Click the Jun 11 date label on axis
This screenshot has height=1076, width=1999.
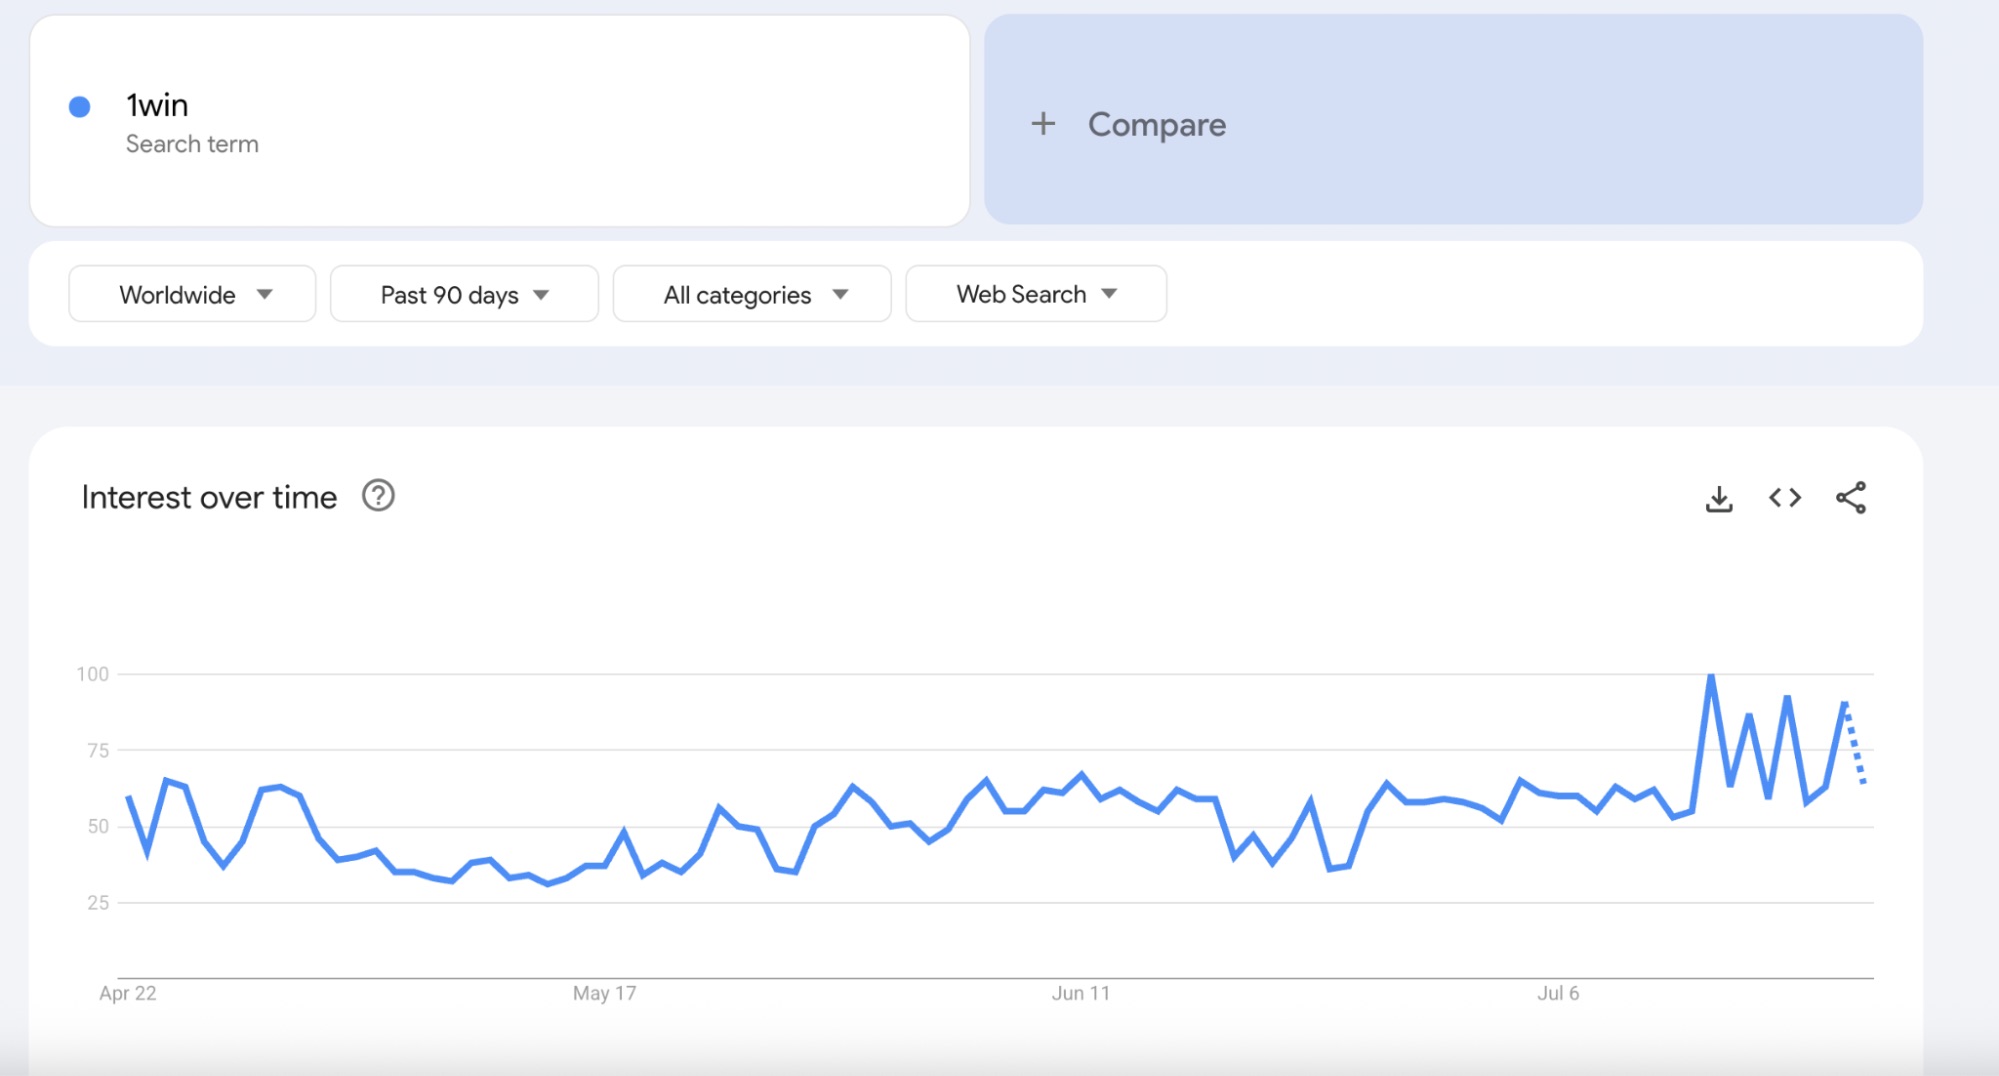coord(1080,993)
